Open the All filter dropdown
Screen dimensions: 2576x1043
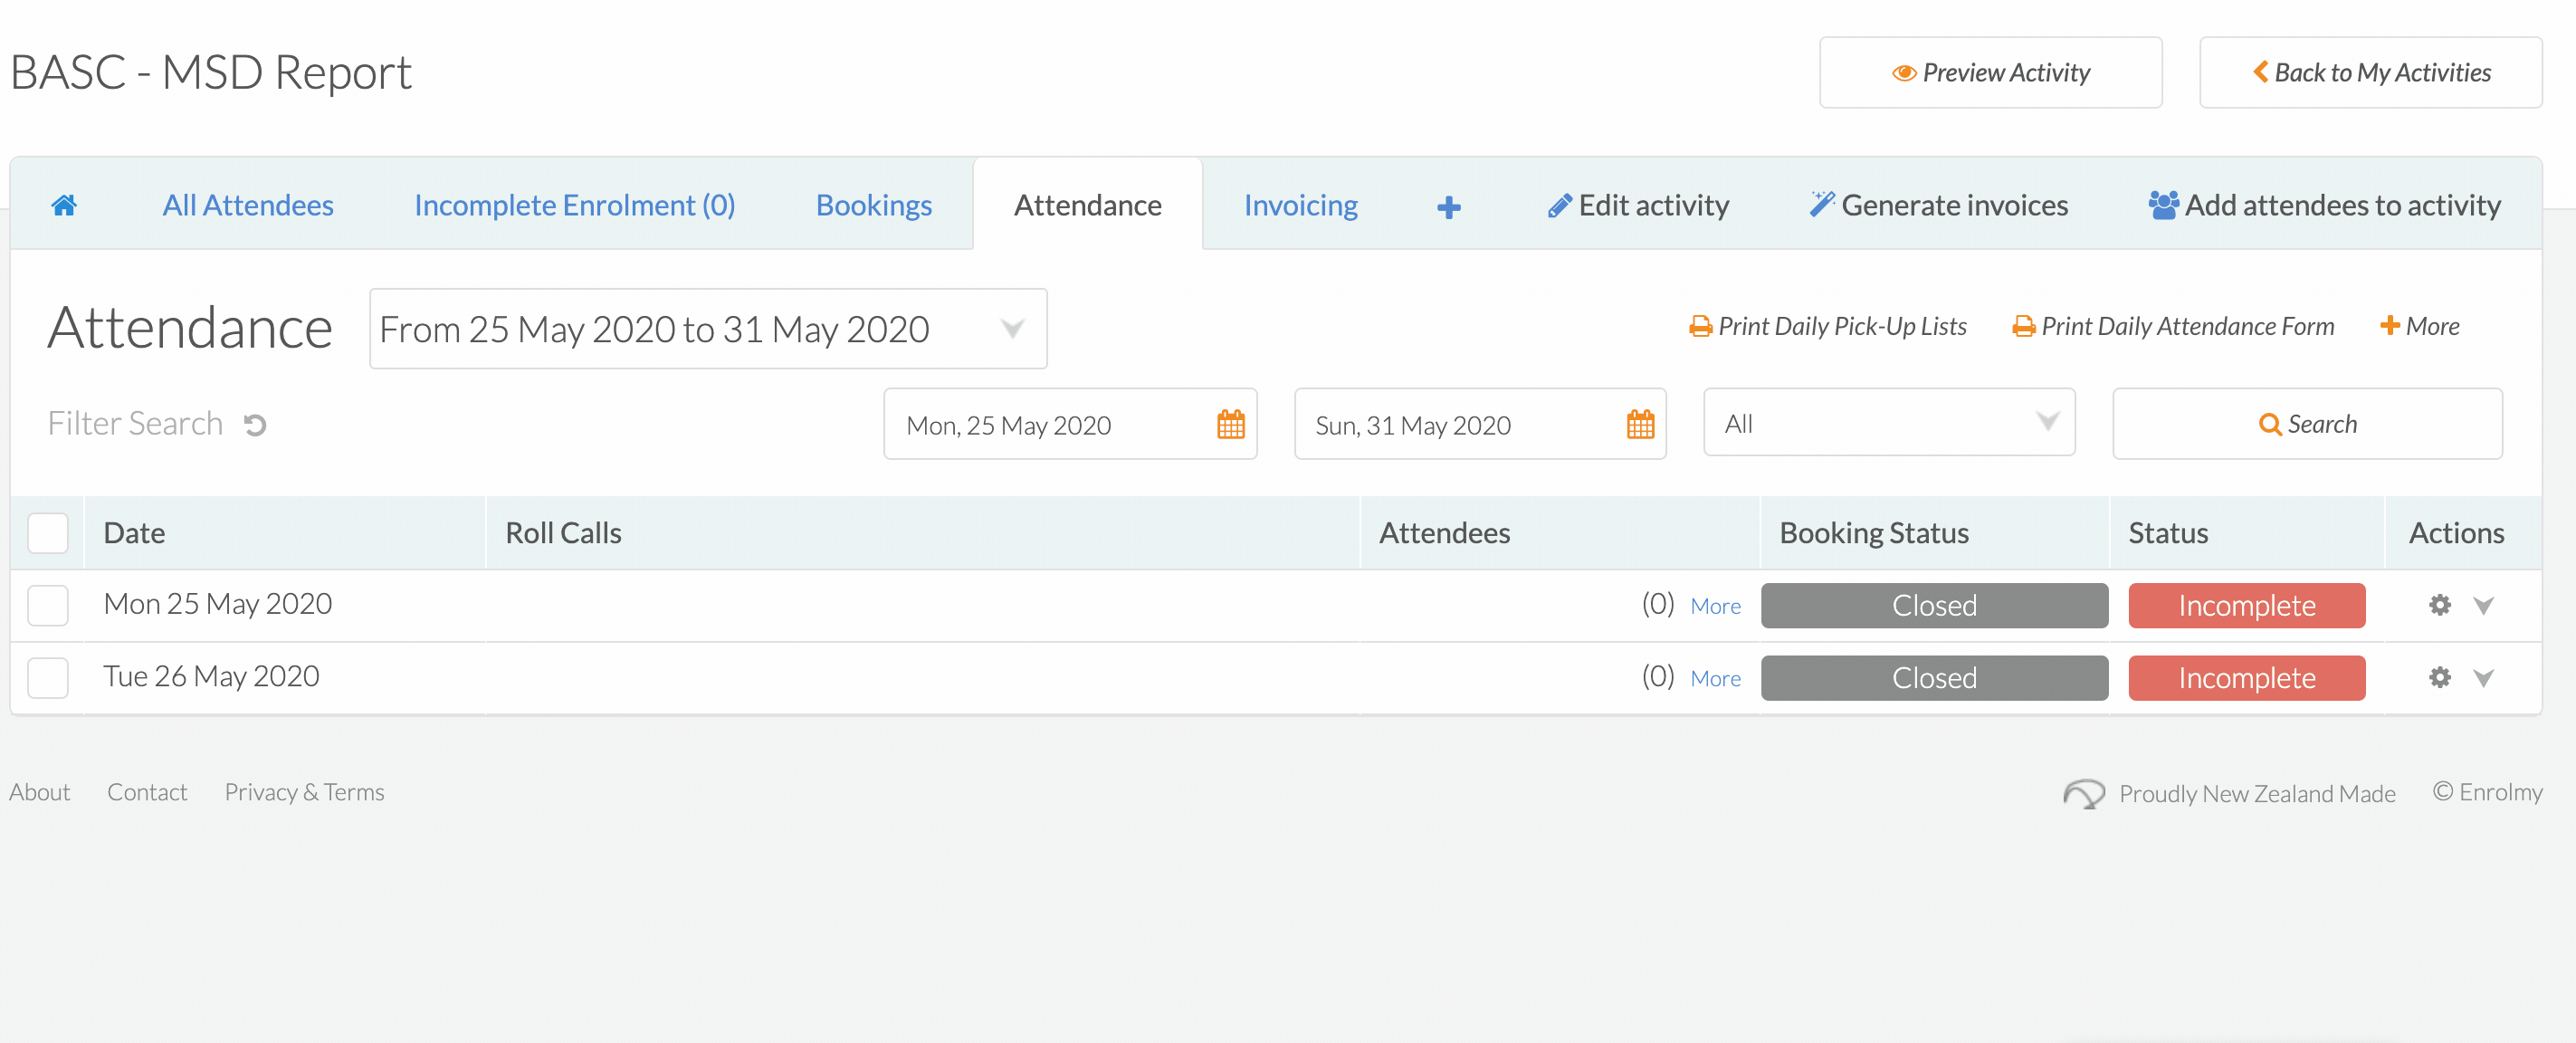[1889, 423]
